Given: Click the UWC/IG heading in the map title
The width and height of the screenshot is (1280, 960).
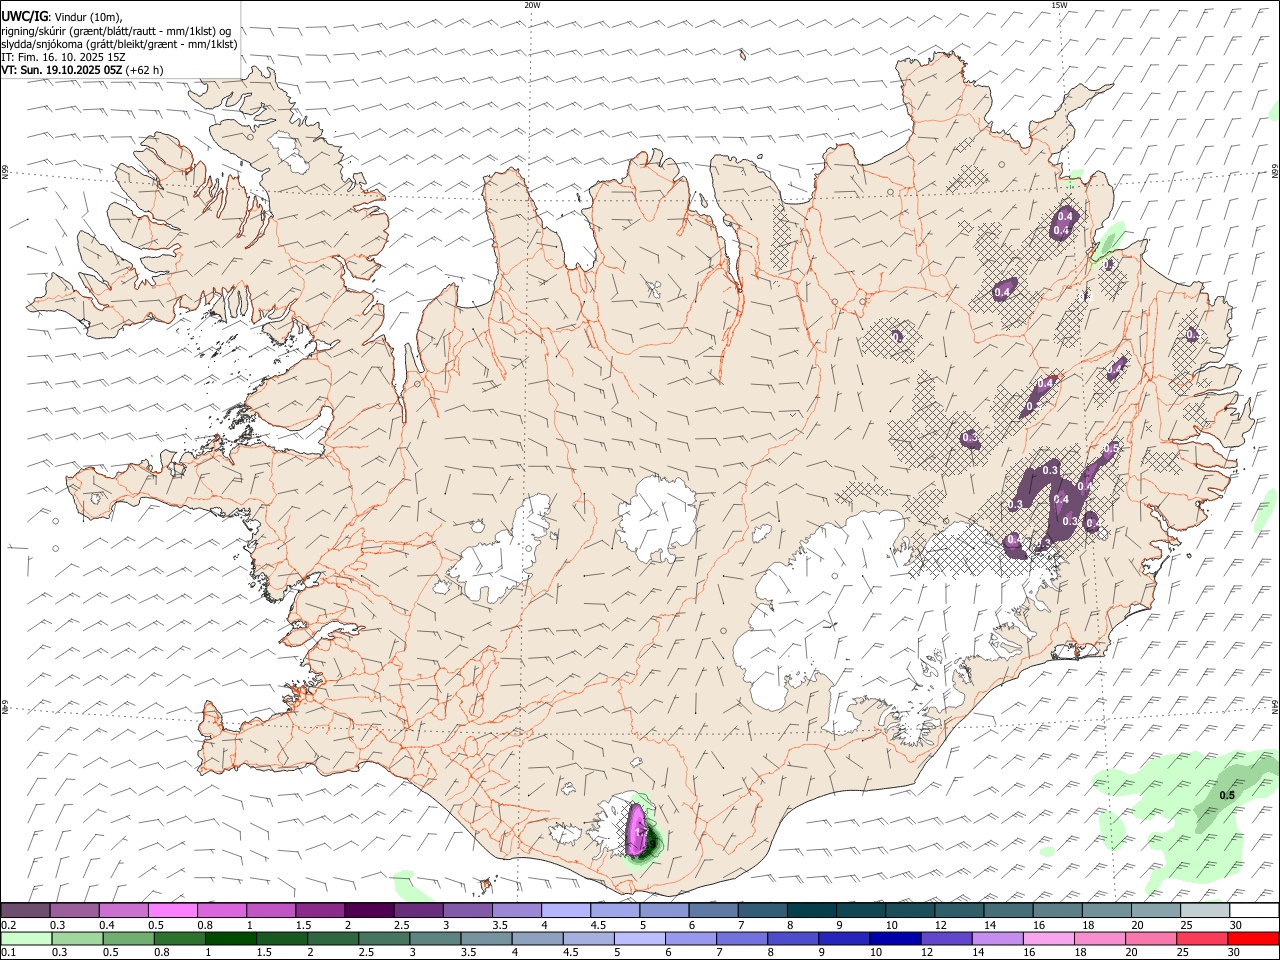Looking at the screenshot, I should point(24,16).
